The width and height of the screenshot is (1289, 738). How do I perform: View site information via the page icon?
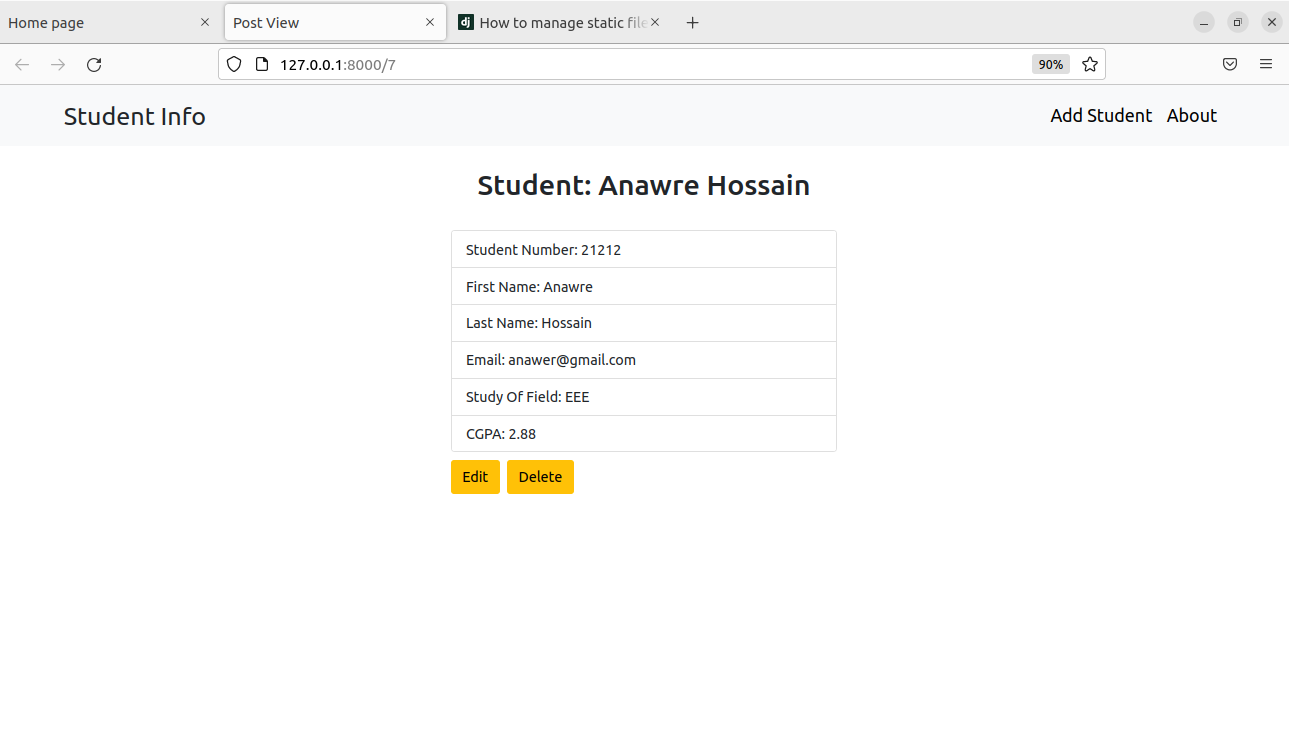pyautogui.click(x=261, y=64)
